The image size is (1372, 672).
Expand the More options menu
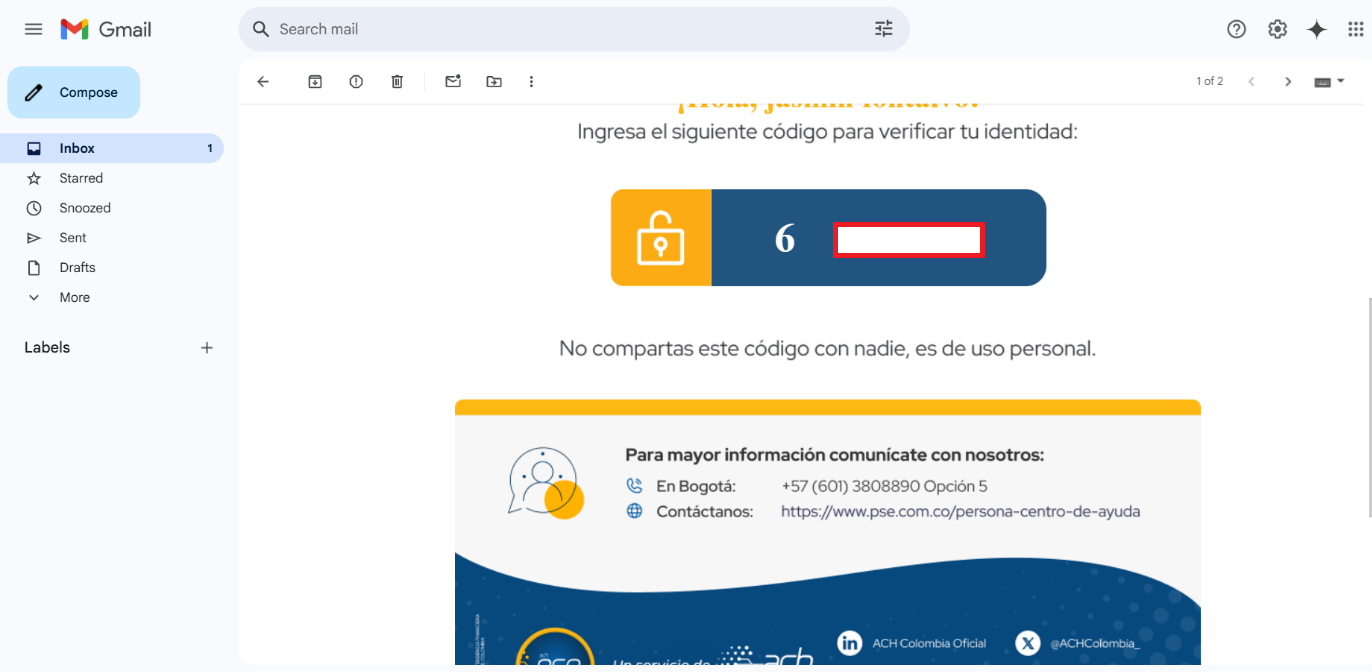click(x=531, y=82)
